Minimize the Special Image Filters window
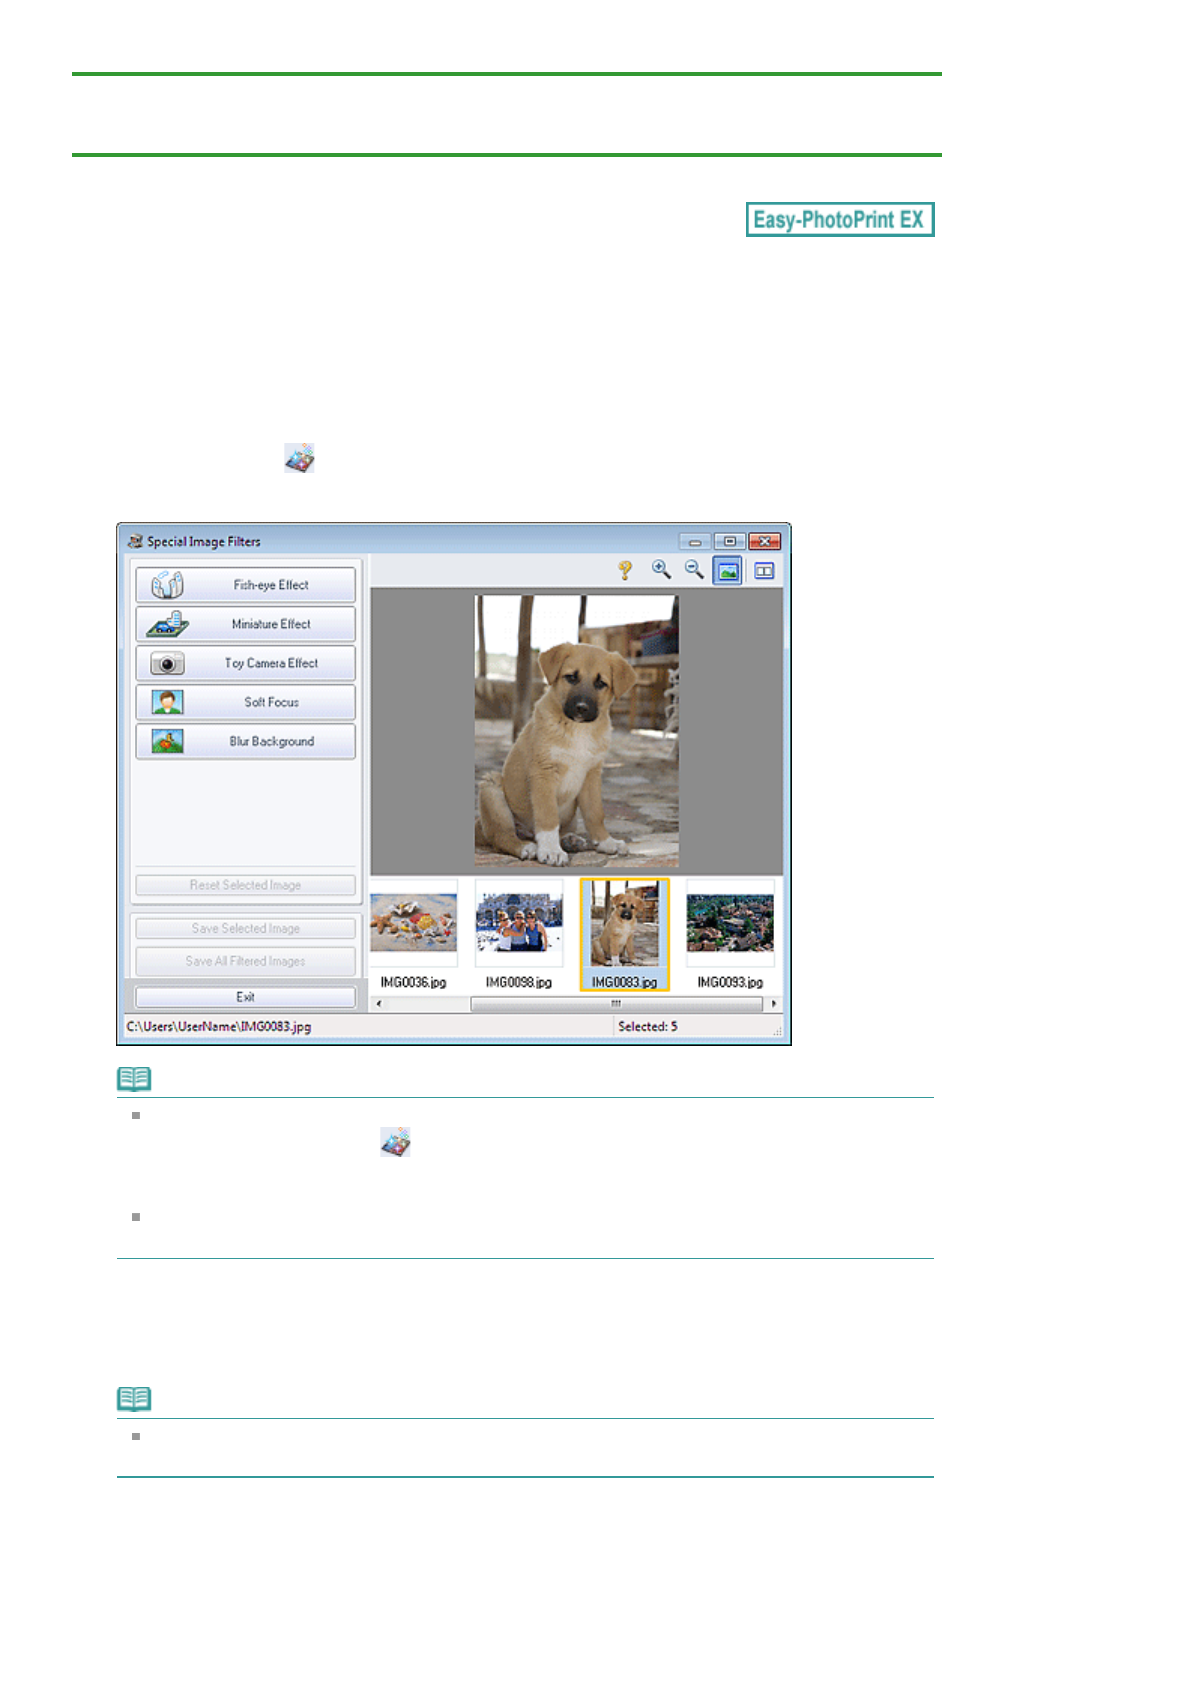Screen dimensions: 1190x1684 pos(694,541)
